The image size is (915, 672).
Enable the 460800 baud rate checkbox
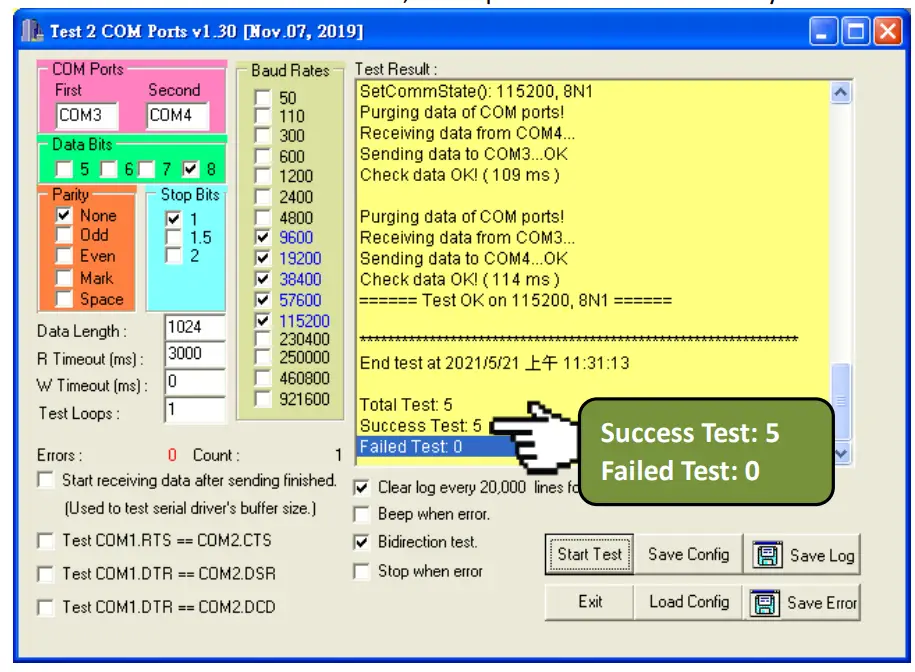263,378
